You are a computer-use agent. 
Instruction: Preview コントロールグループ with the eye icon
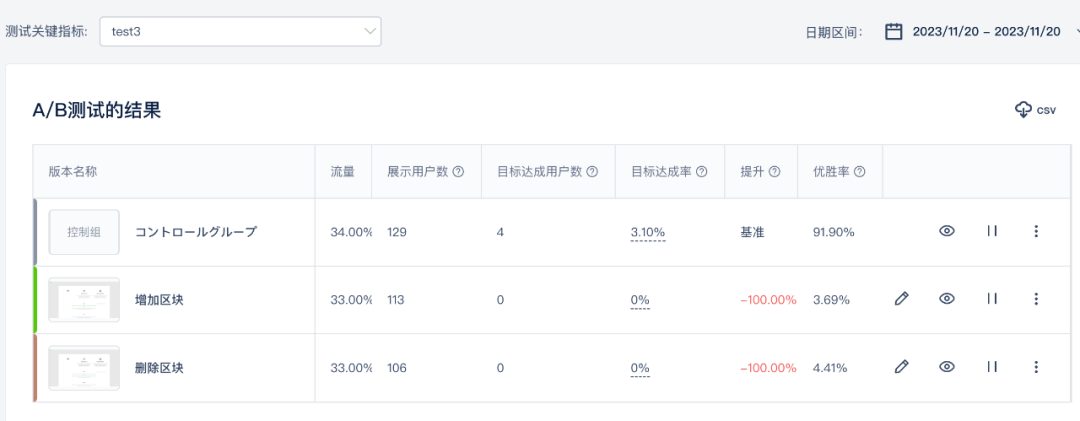click(946, 231)
